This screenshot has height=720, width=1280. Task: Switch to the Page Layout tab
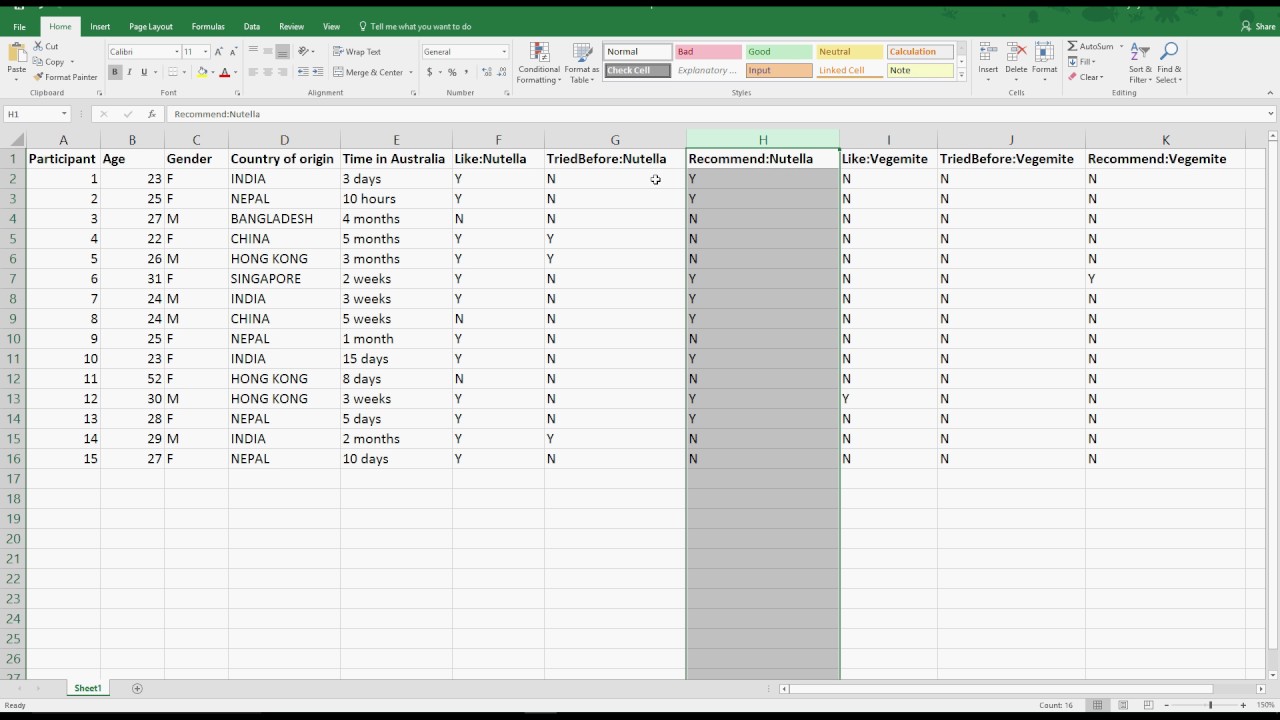point(150,27)
